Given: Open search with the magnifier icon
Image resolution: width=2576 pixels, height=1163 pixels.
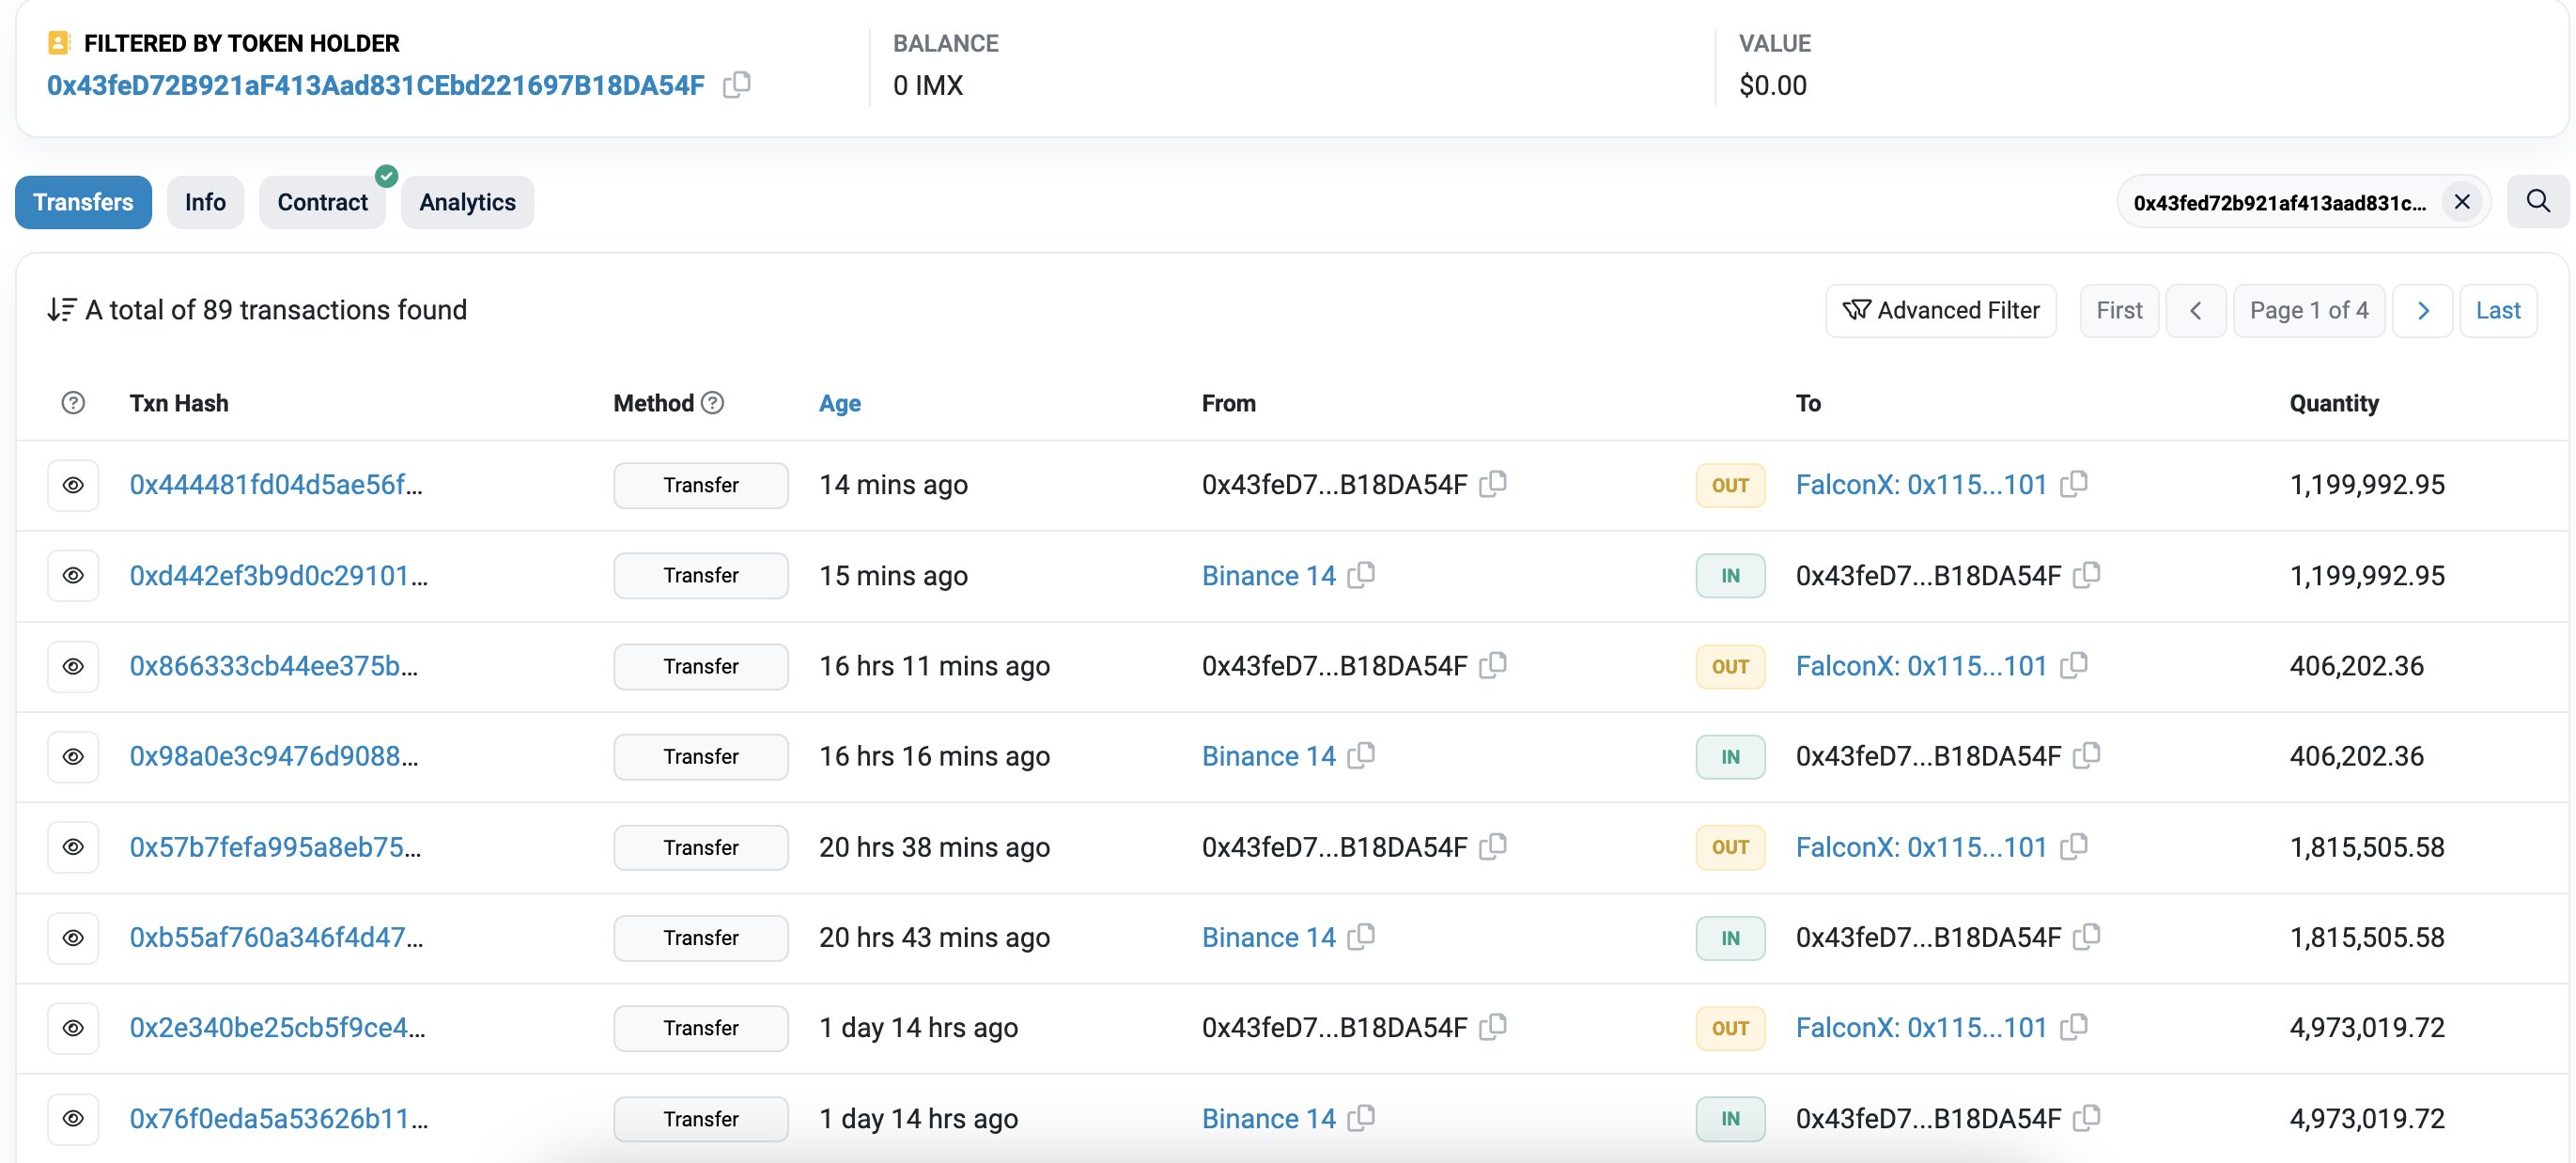Looking at the screenshot, I should [2538, 201].
